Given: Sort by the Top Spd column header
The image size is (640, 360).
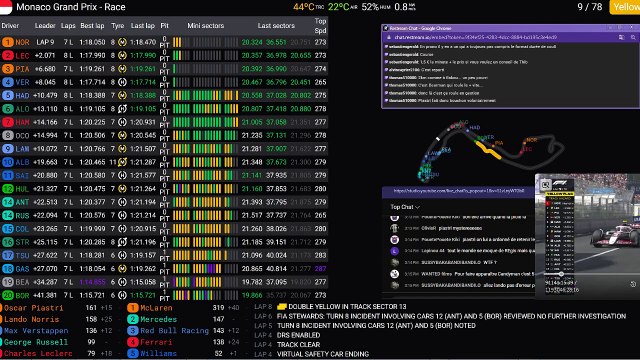Looking at the screenshot, I should pyautogui.click(x=320, y=26).
